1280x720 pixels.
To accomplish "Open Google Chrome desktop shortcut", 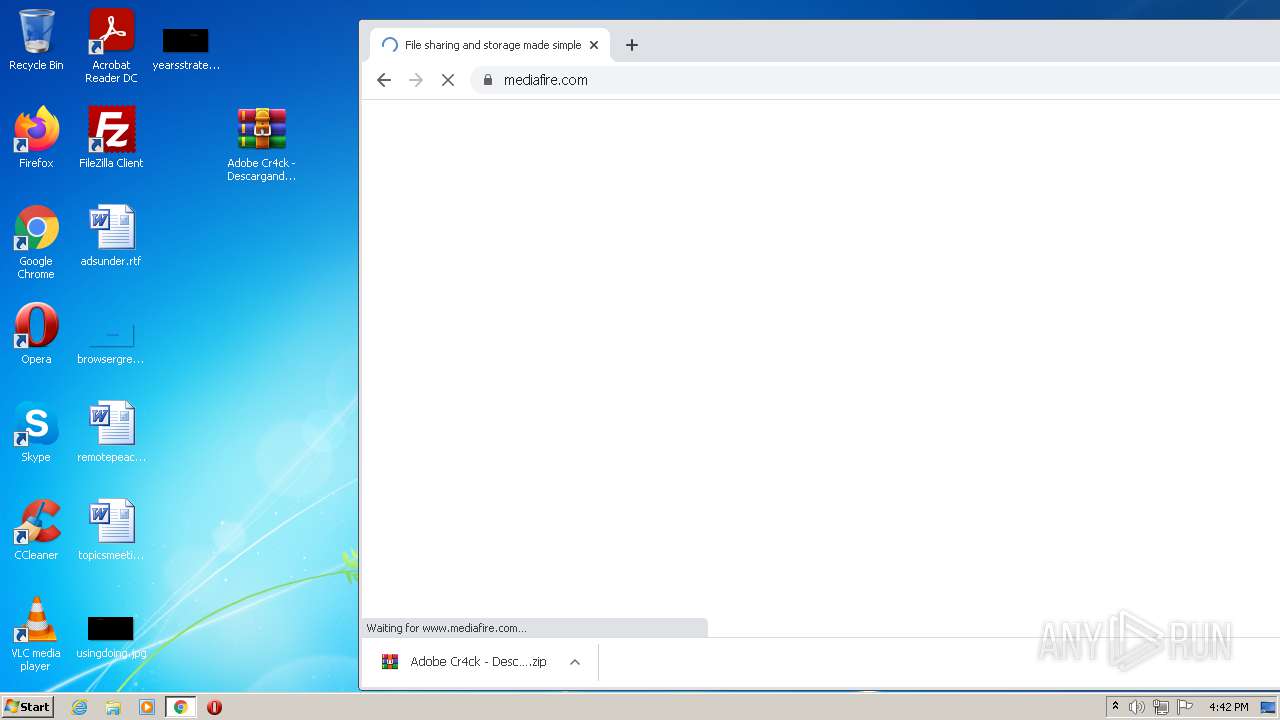I will (36, 243).
